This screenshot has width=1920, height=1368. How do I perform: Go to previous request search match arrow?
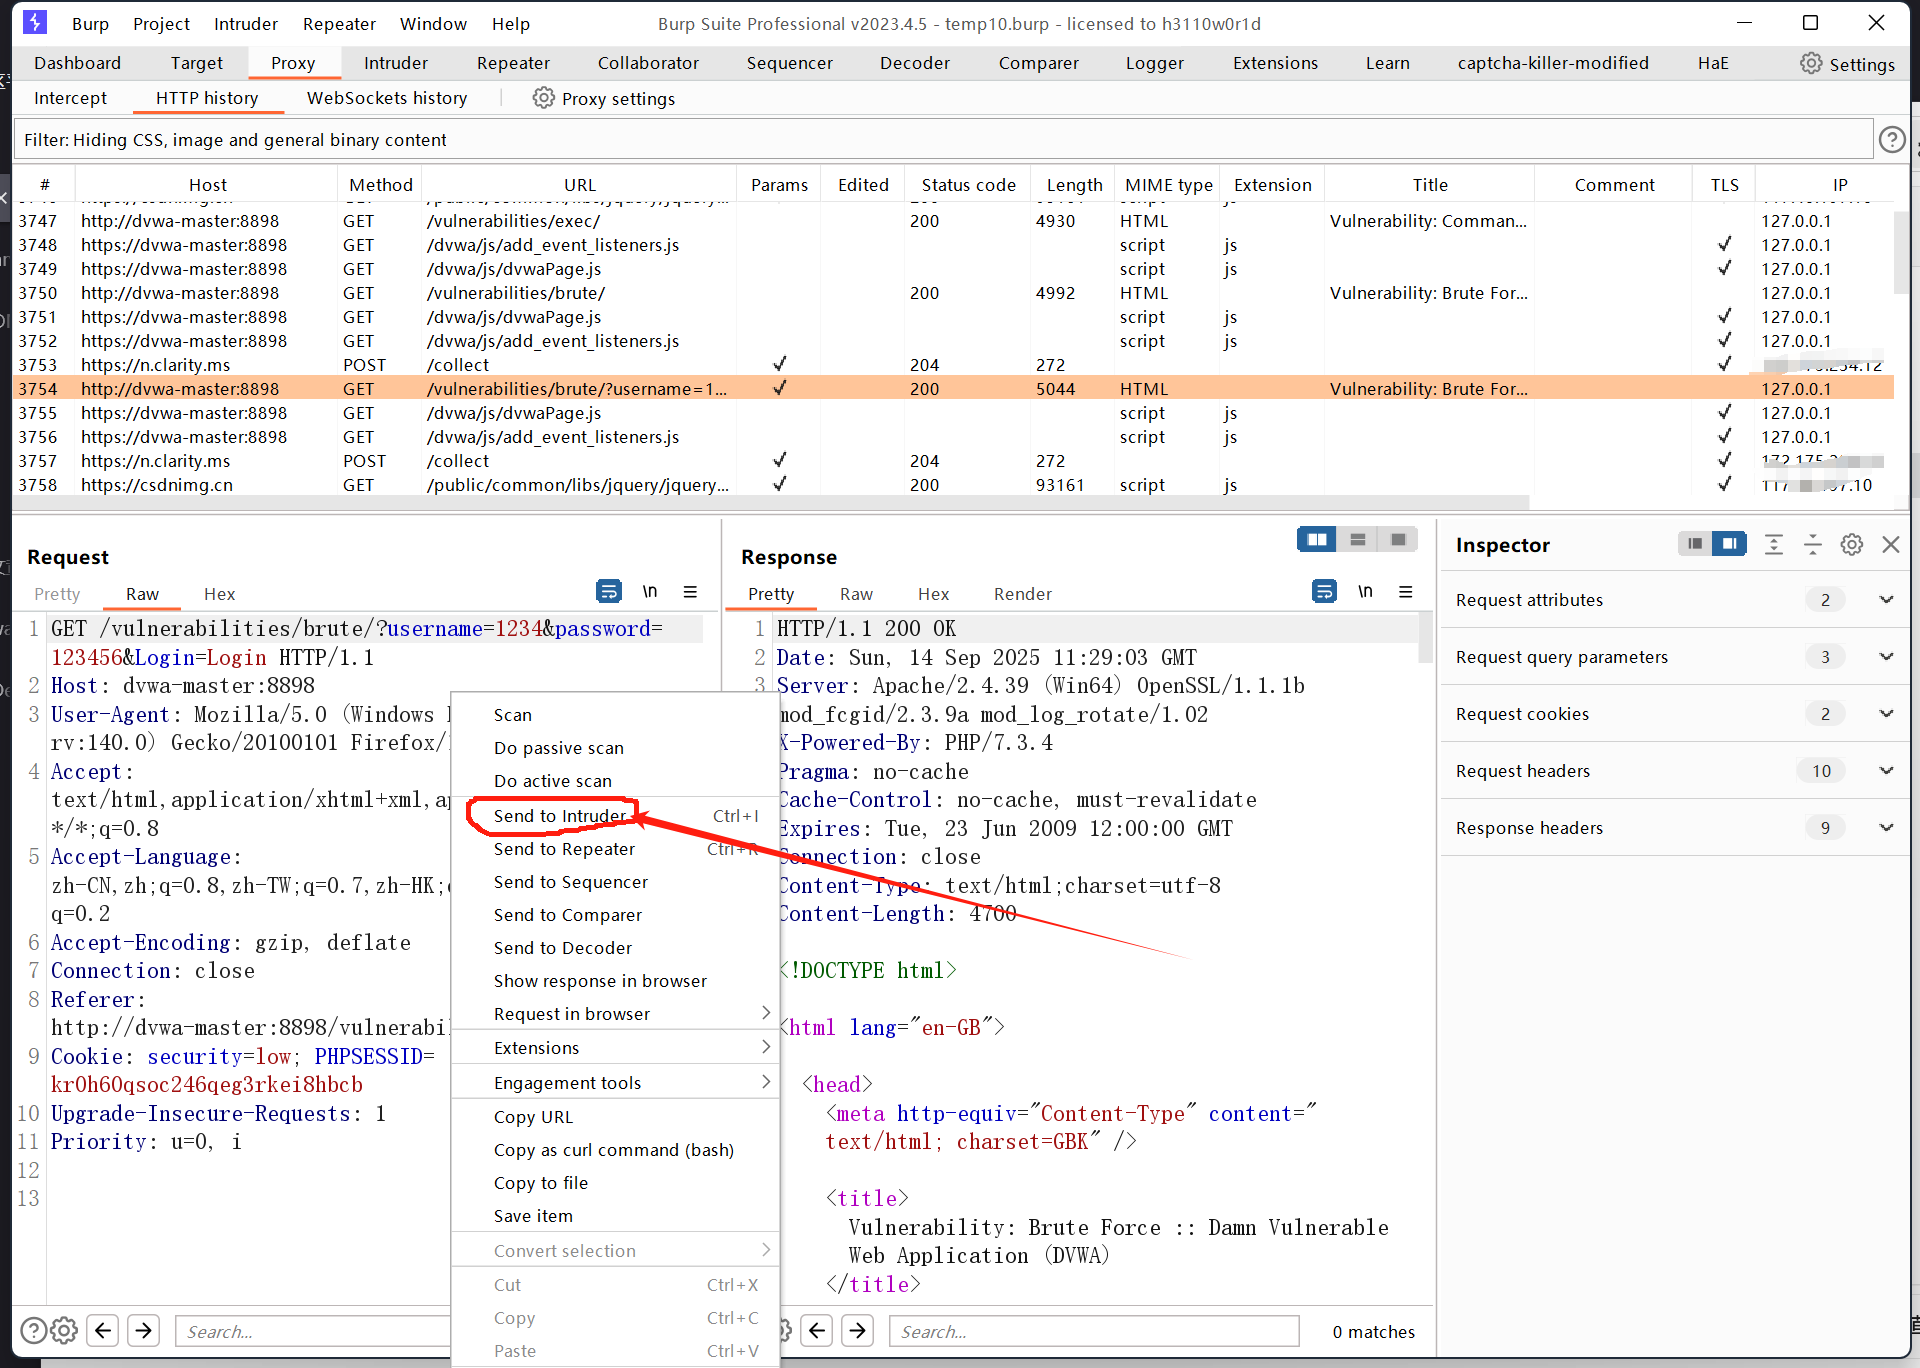(x=103, y=1330)
